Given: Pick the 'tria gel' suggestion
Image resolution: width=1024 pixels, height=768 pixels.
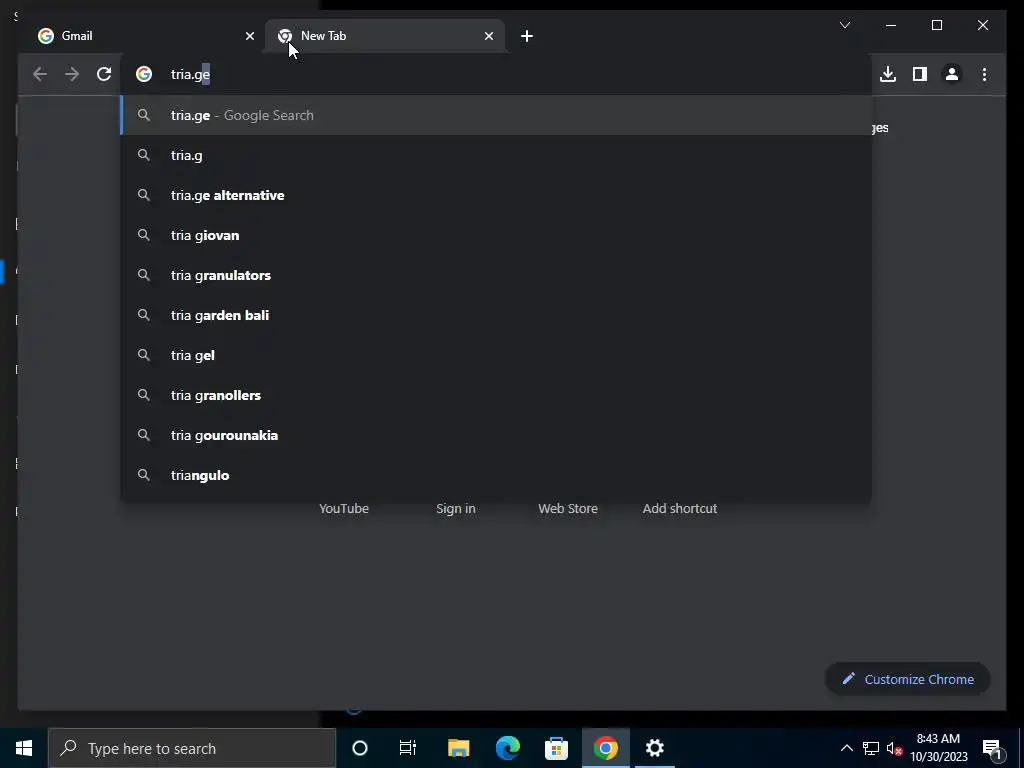Looking at the screenshot, I should click(x=496, y=355).
